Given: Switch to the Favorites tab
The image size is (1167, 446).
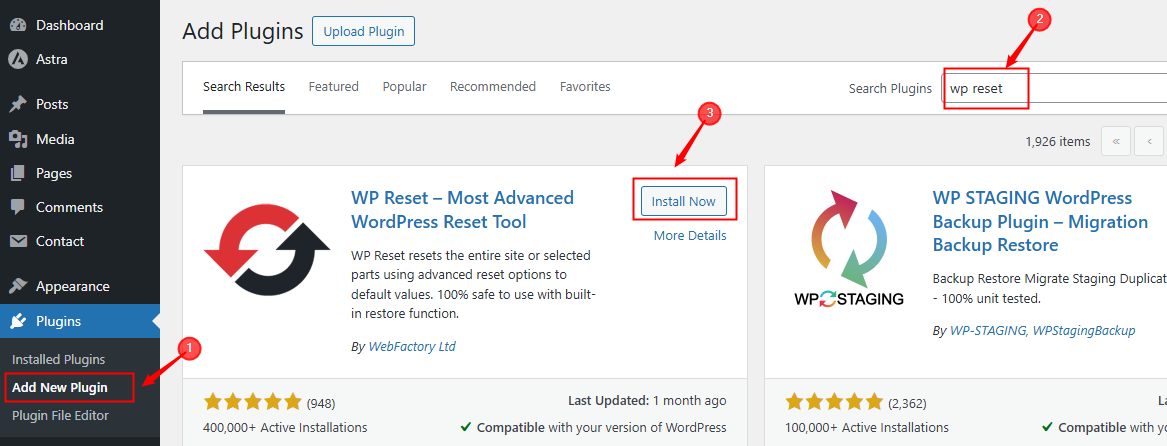Looking at the screenshot, I should point(585,87).
